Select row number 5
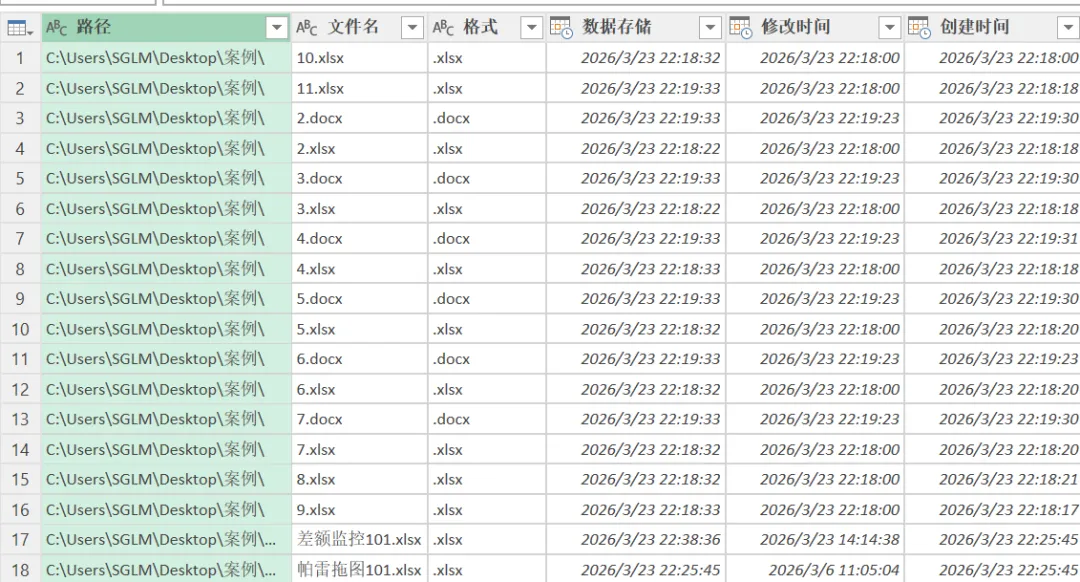1080x582 pixels. click(x=20, y=178)
